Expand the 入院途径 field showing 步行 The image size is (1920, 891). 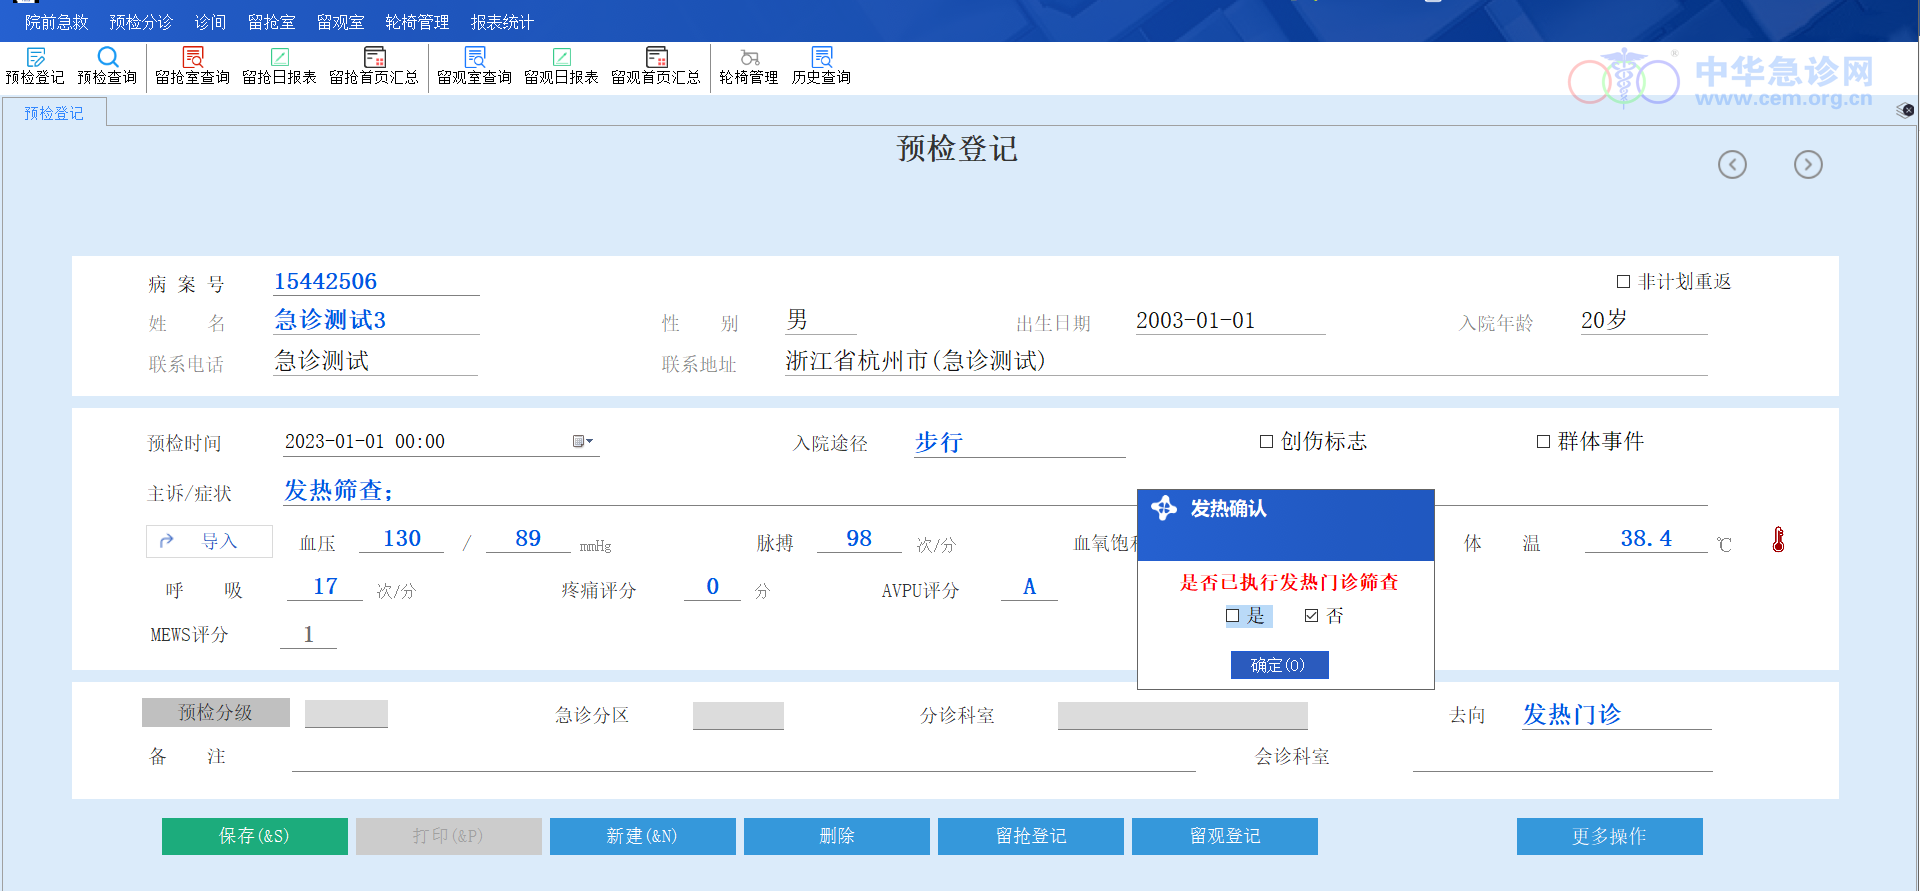point(1018,443)
